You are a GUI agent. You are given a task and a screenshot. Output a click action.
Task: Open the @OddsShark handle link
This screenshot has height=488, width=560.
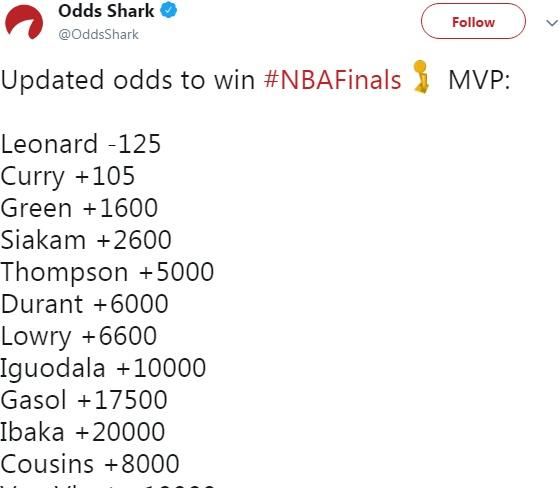pos(98,35)
